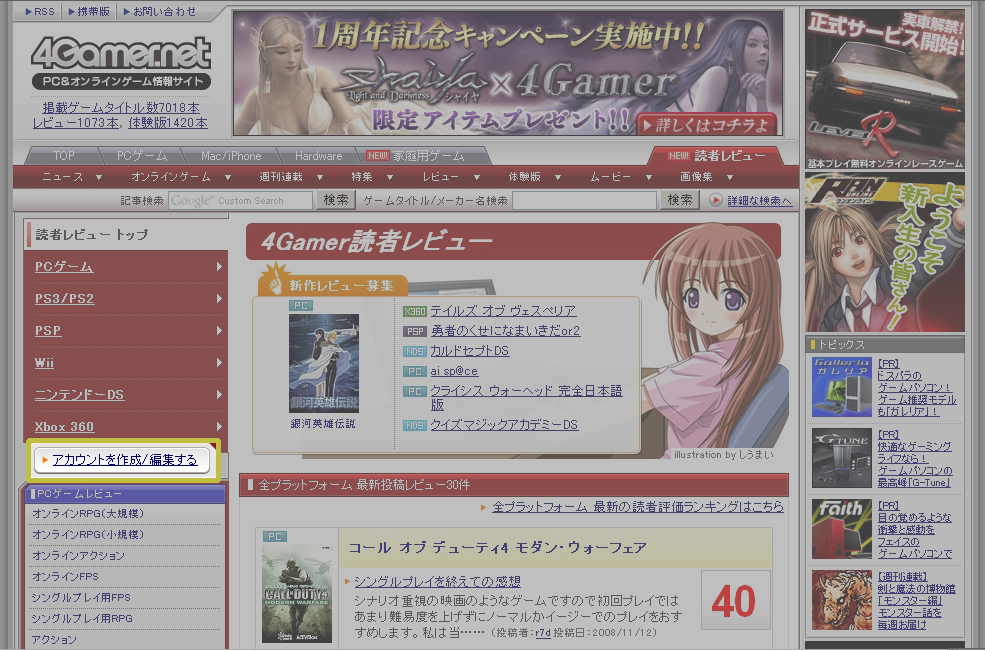The image size is (985, 650).
Task: Open クイズマジックアカデミーDS link
Action: tap(504, 425)
